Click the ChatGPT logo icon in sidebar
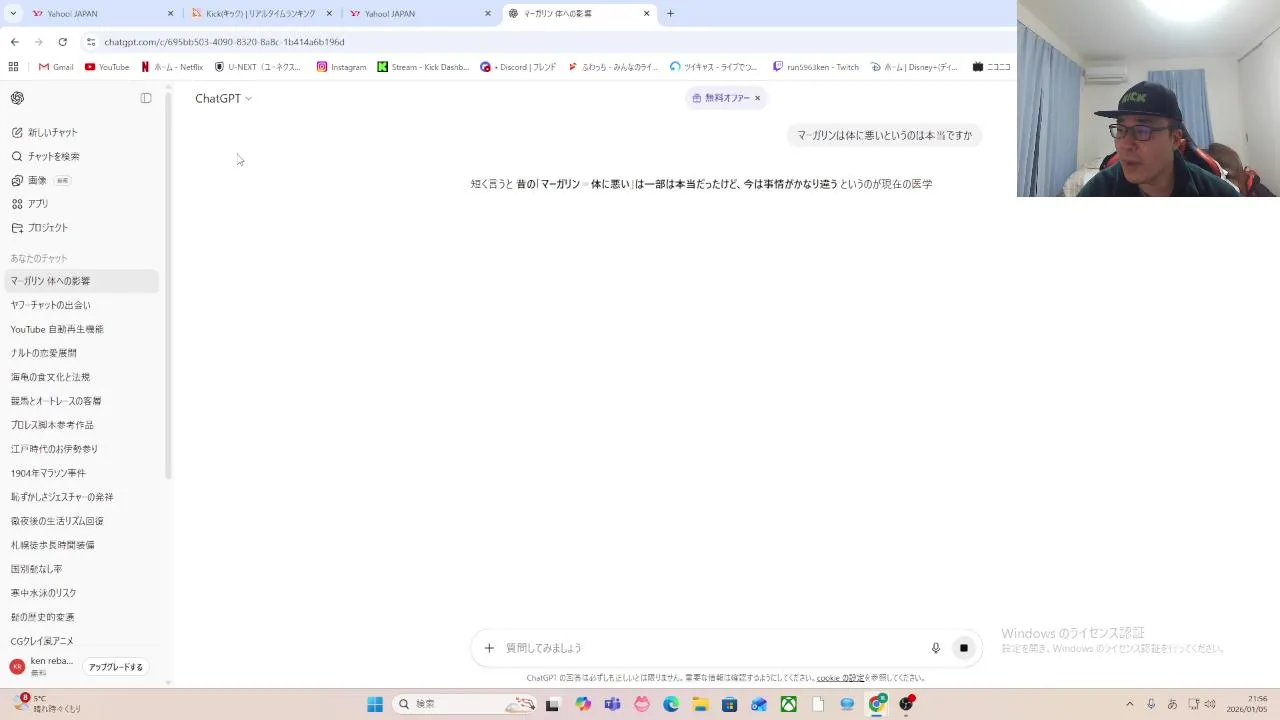The height and width of the screenshot is (720, 1280). point(17,98)
